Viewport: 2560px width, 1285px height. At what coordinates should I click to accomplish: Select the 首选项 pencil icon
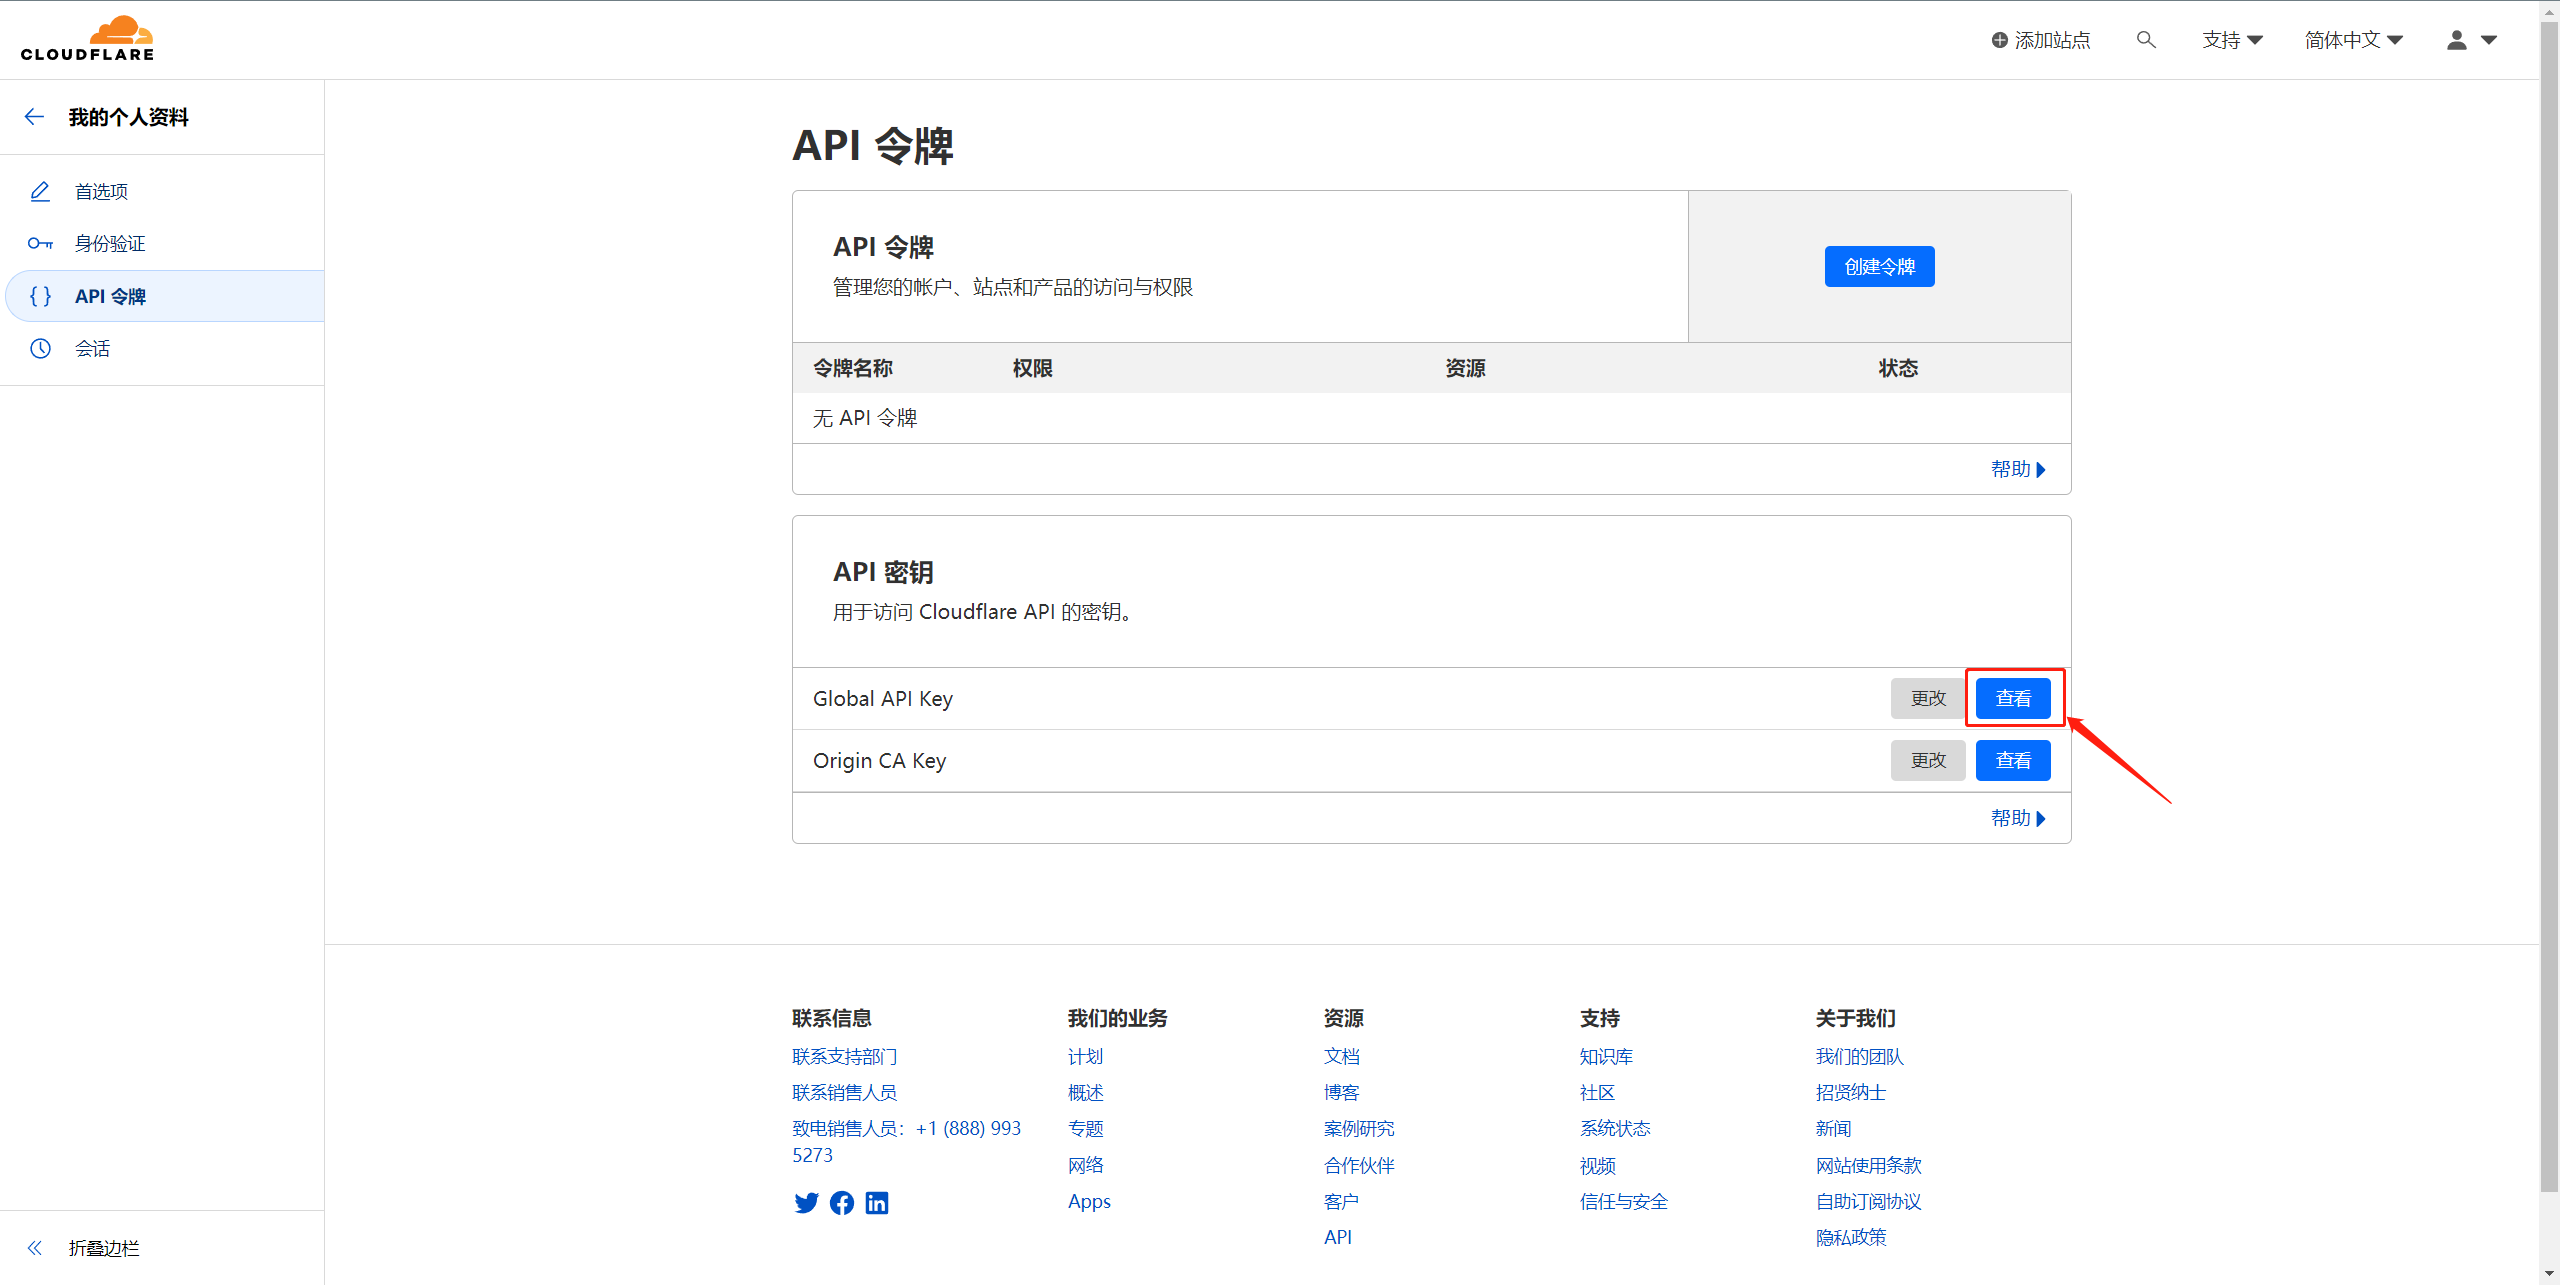coord(41,190)
